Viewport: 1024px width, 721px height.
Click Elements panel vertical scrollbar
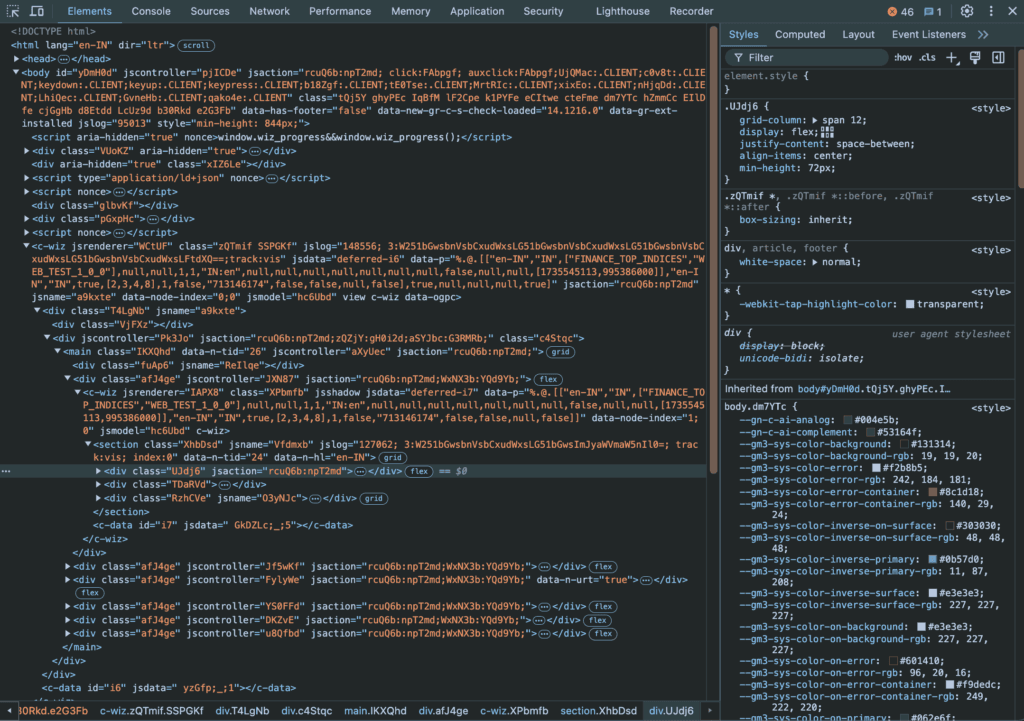713,248
